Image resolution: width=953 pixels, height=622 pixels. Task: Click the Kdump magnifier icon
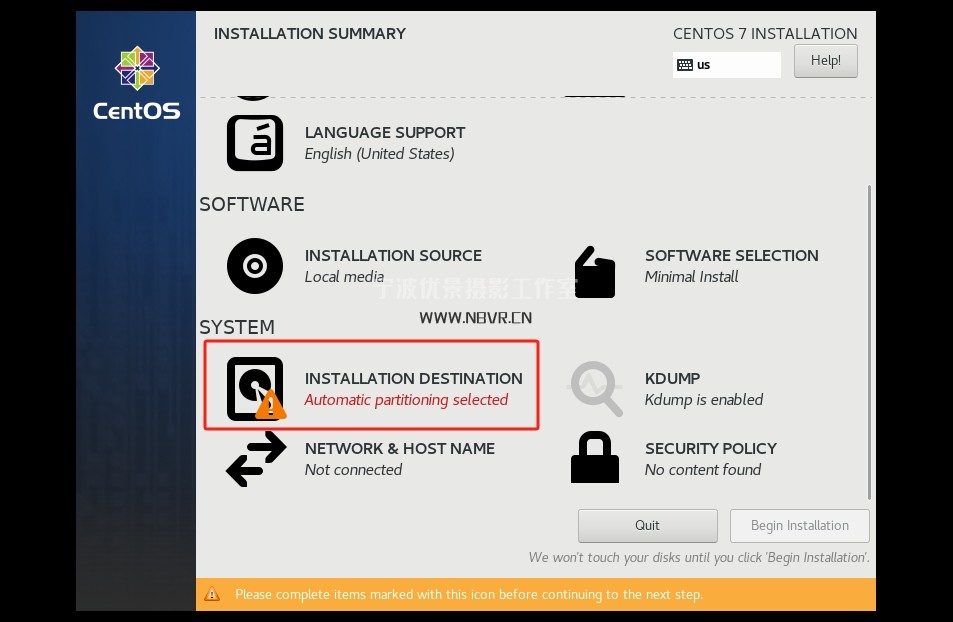click(x=596, y=389)
